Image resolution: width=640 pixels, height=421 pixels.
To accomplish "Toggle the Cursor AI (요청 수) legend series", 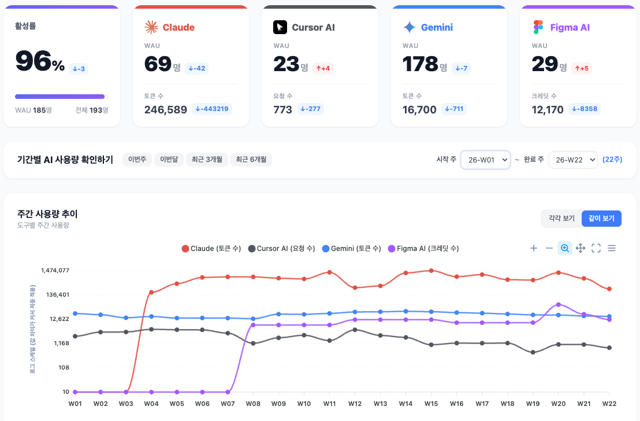I will 282,248.
